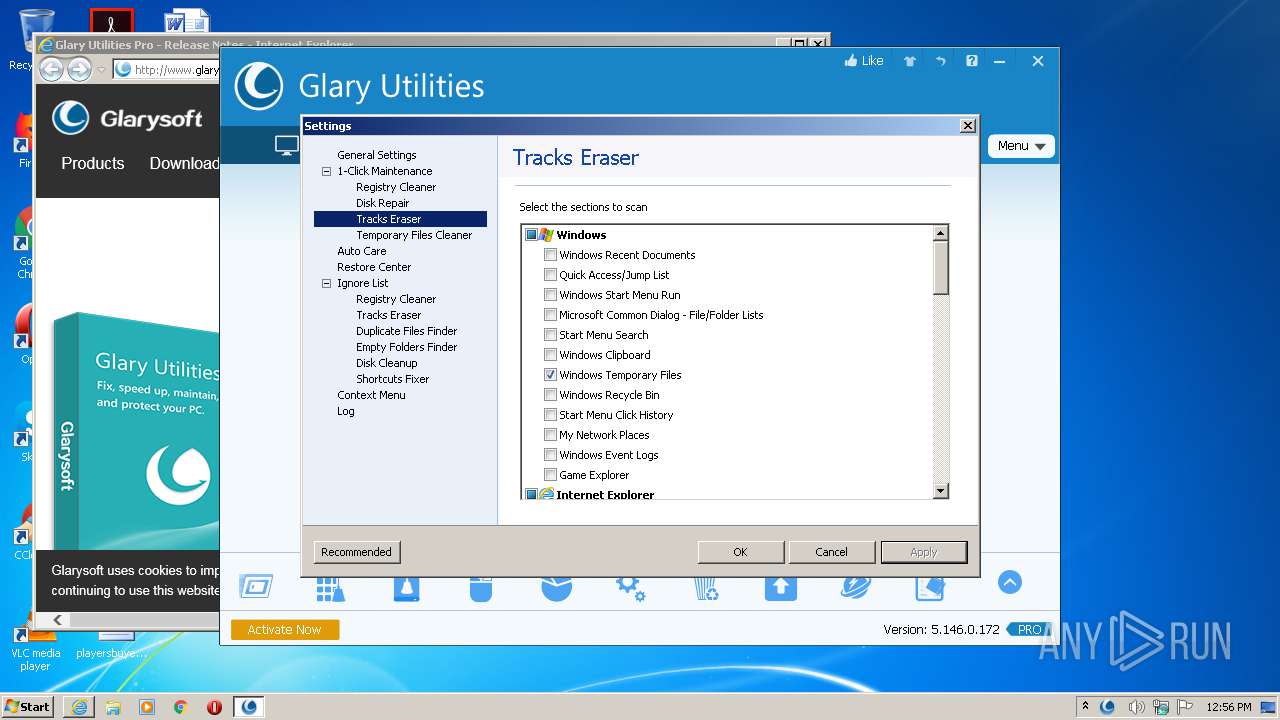This screenshot has height=720, width=1280.
Task: Click the Internet Explorer taskbar icon
Action: click(79, 707)
